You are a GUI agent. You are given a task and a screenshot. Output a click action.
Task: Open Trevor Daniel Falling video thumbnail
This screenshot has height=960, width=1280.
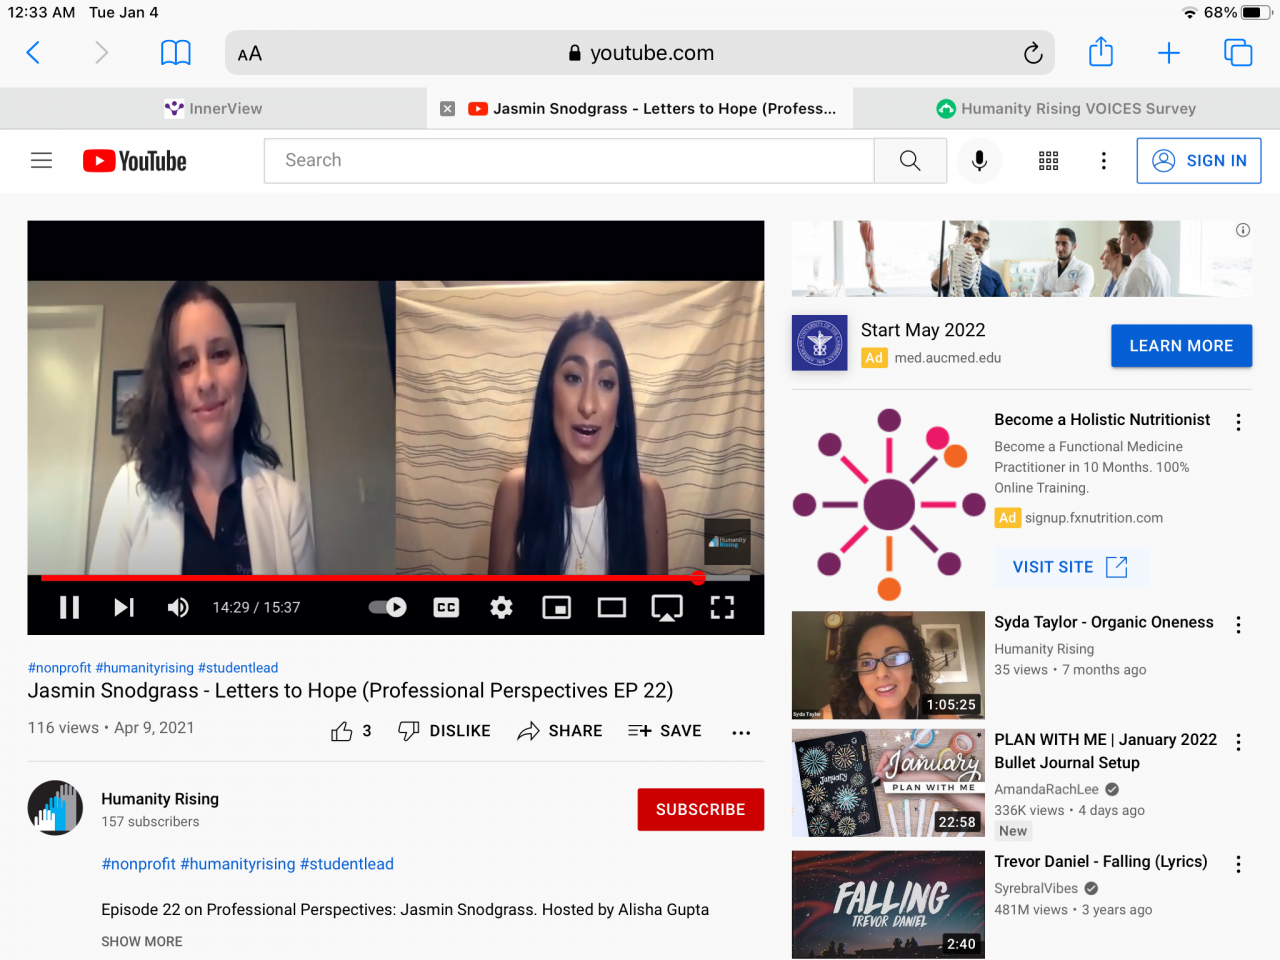(x=888, y=905)
